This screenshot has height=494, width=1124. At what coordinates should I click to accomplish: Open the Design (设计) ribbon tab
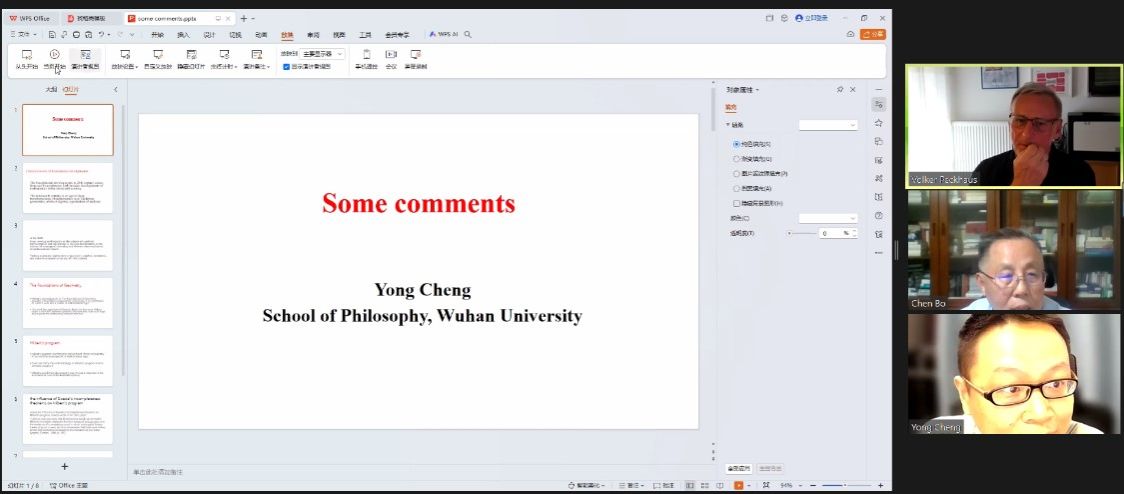(209, 34)
